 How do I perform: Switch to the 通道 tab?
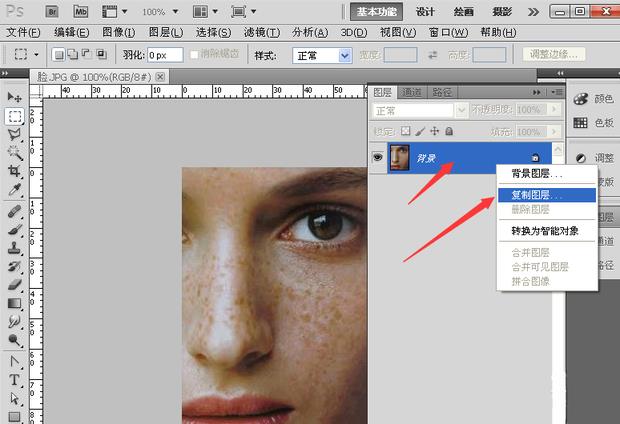pyautogui.click(x=412, y=91)
